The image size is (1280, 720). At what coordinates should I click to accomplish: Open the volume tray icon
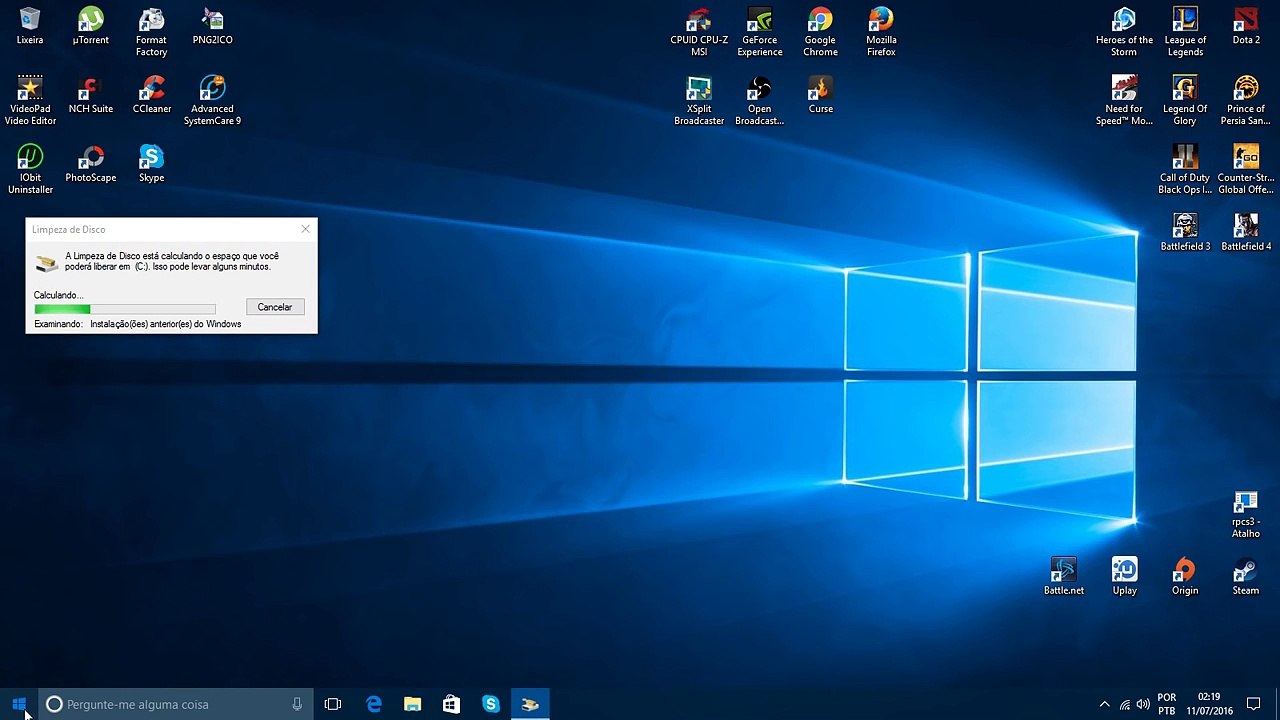[x=1143, y=704]
